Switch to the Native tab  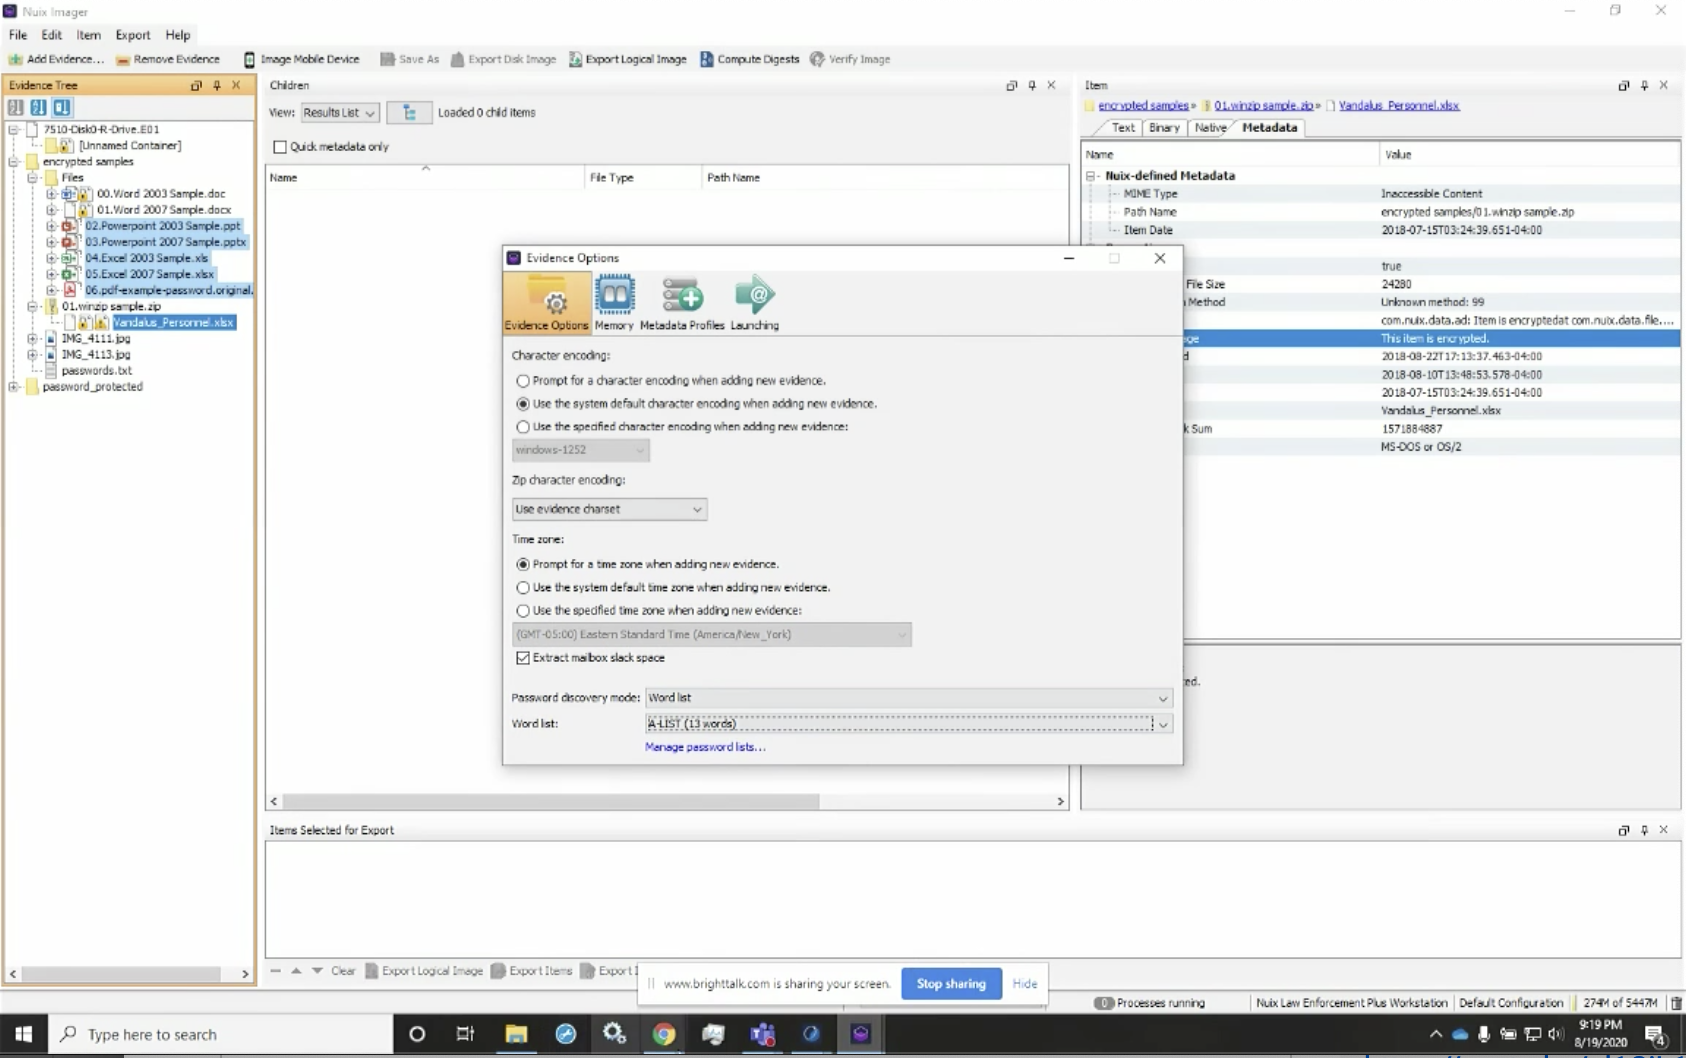(1210, 128)
